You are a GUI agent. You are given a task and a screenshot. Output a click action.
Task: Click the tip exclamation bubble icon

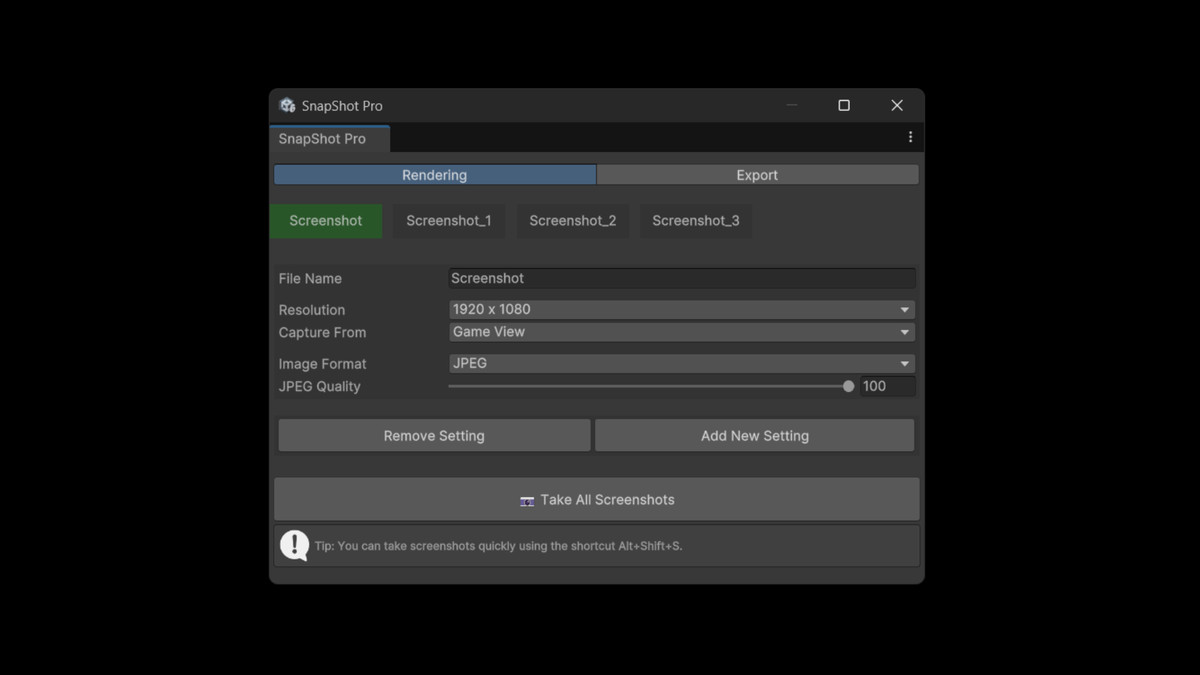point(294,545)
